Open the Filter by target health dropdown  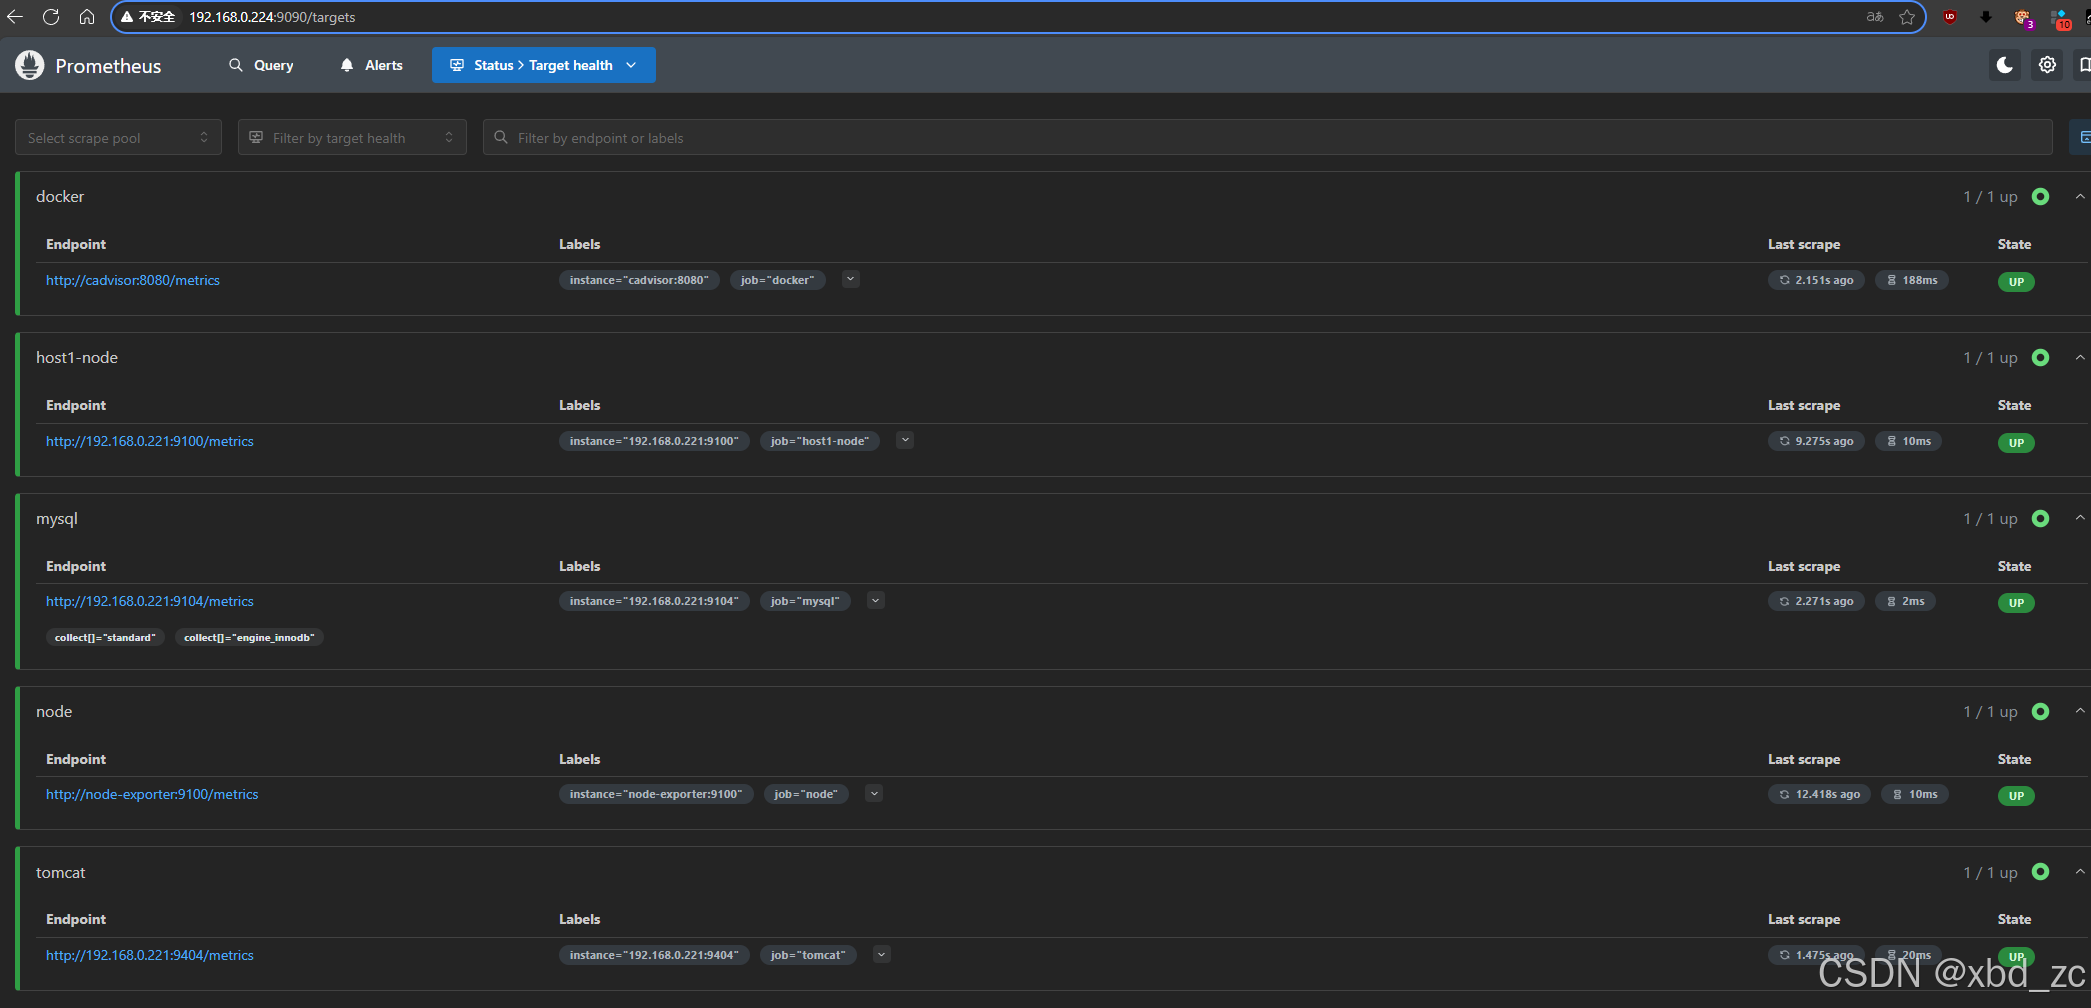pos(352,138)
